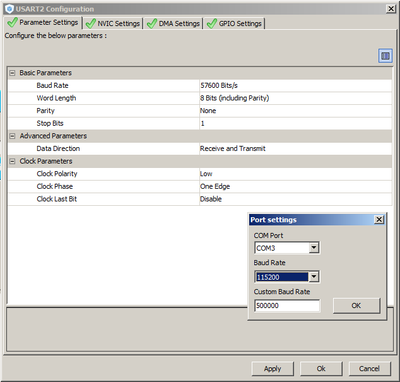Collapse the Basic Parameters section
400x382 pixels.
[x=12, y=73]
